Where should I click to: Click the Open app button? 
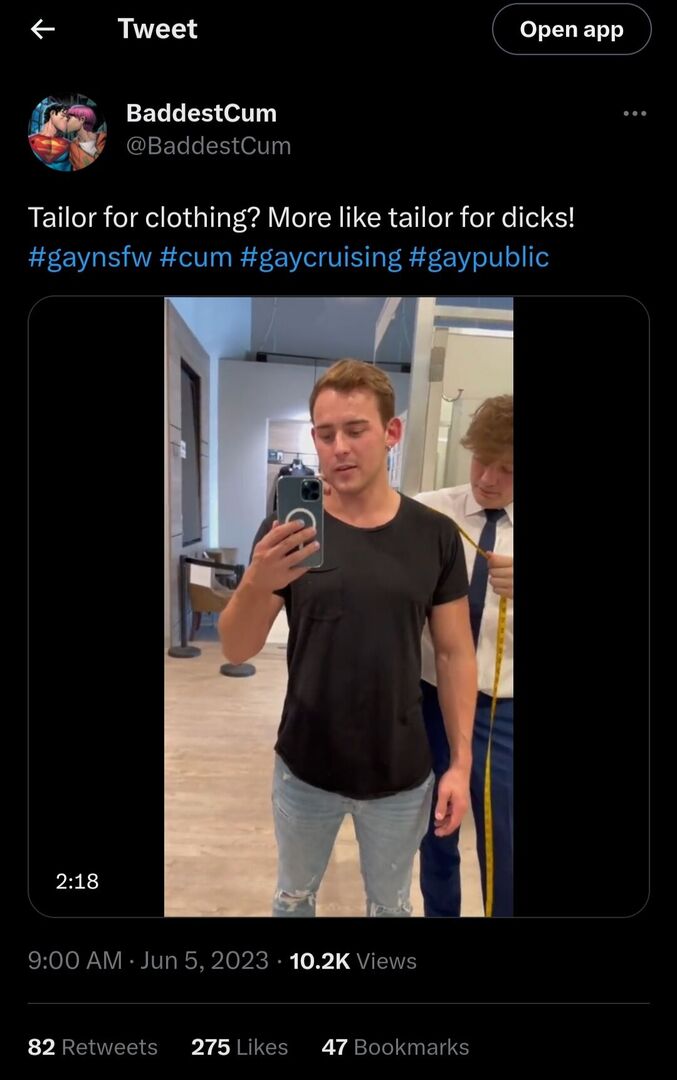(571, 29)
